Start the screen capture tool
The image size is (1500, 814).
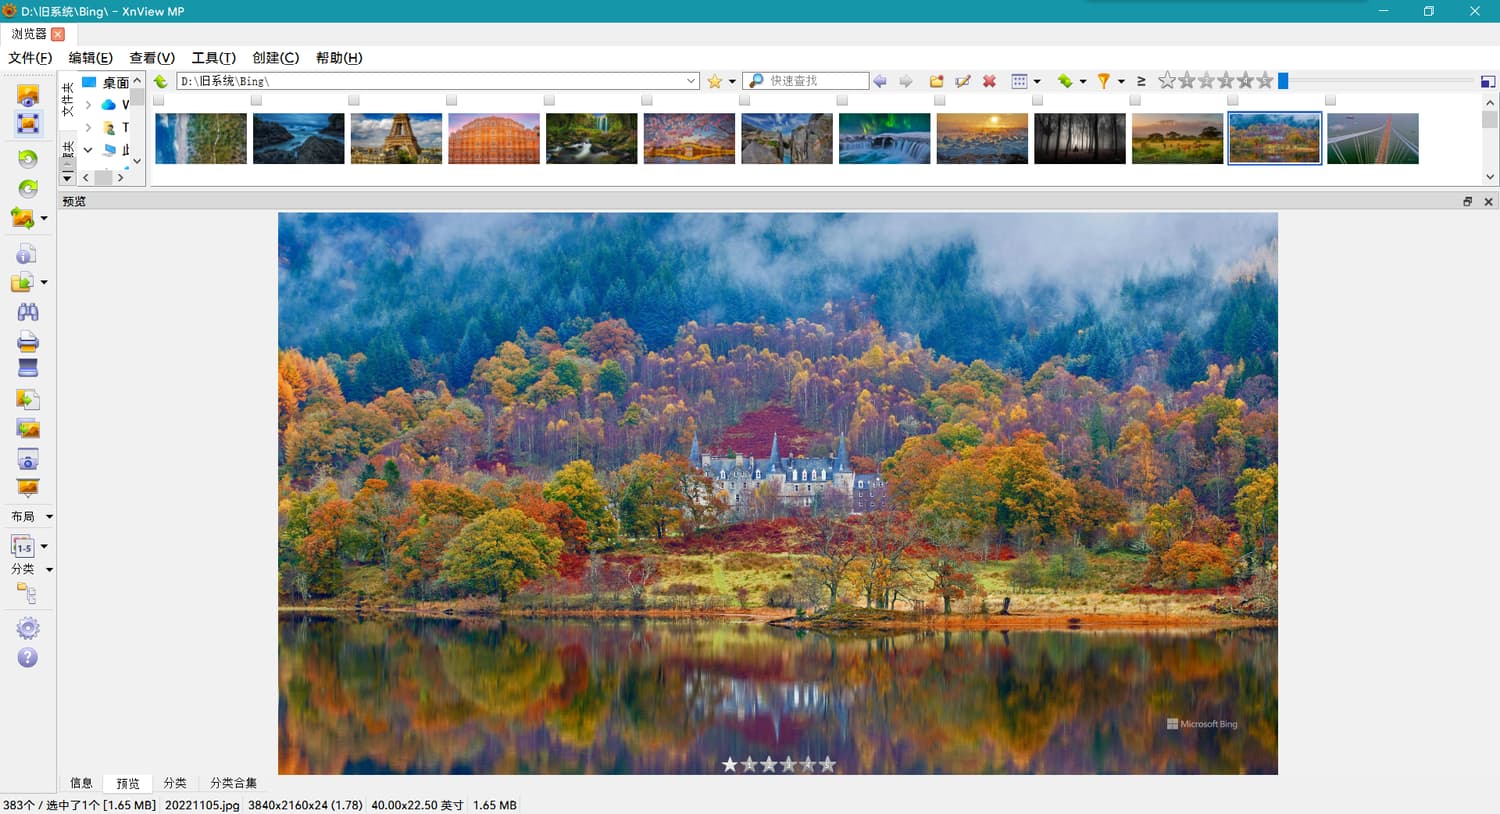click(27, 459)
